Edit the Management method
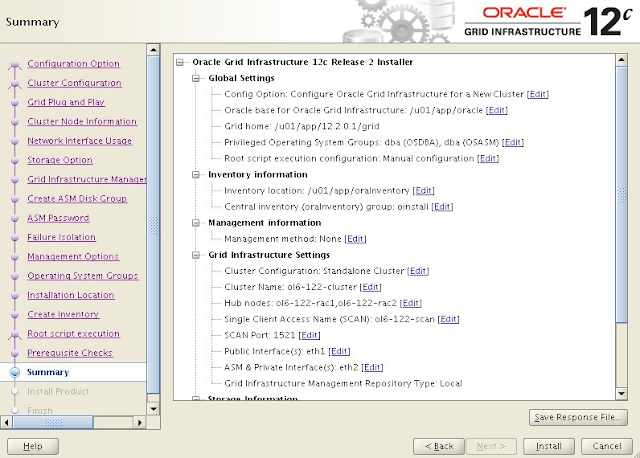The image size is (640, 458). (x=356, y=239)
